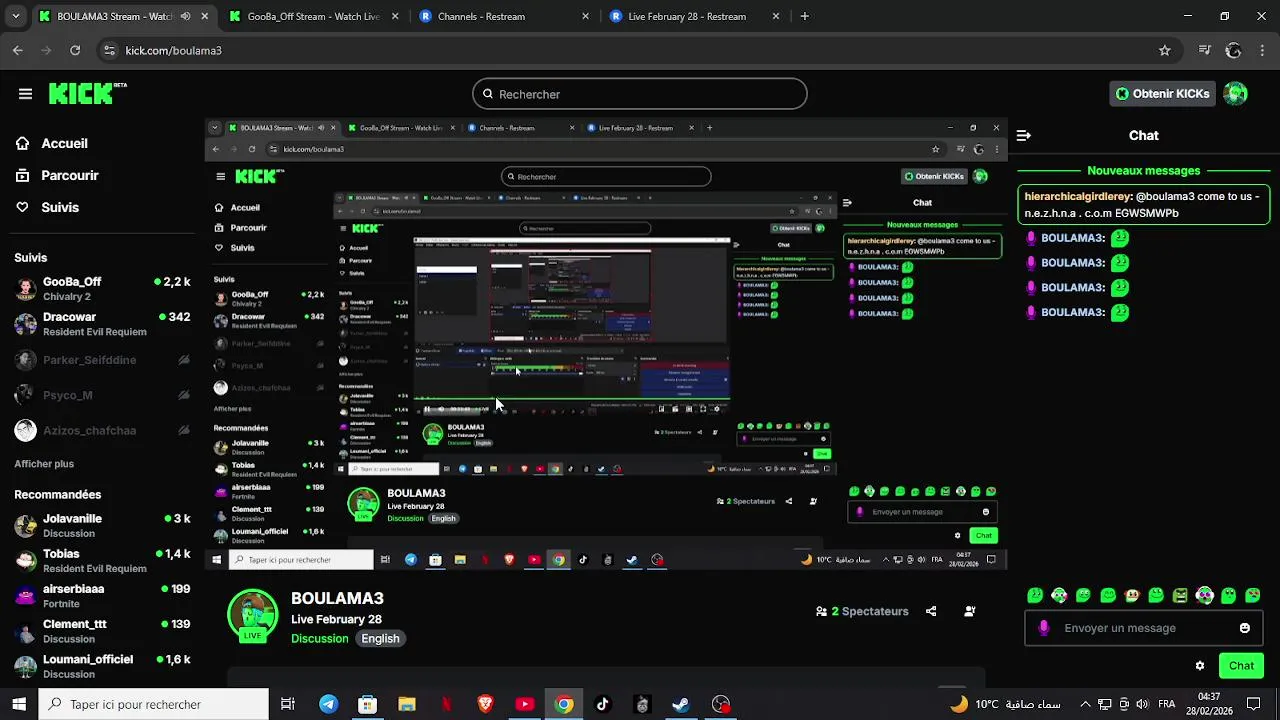
Task: Open TikTok from the taskbar
Action: click(603, 704)
